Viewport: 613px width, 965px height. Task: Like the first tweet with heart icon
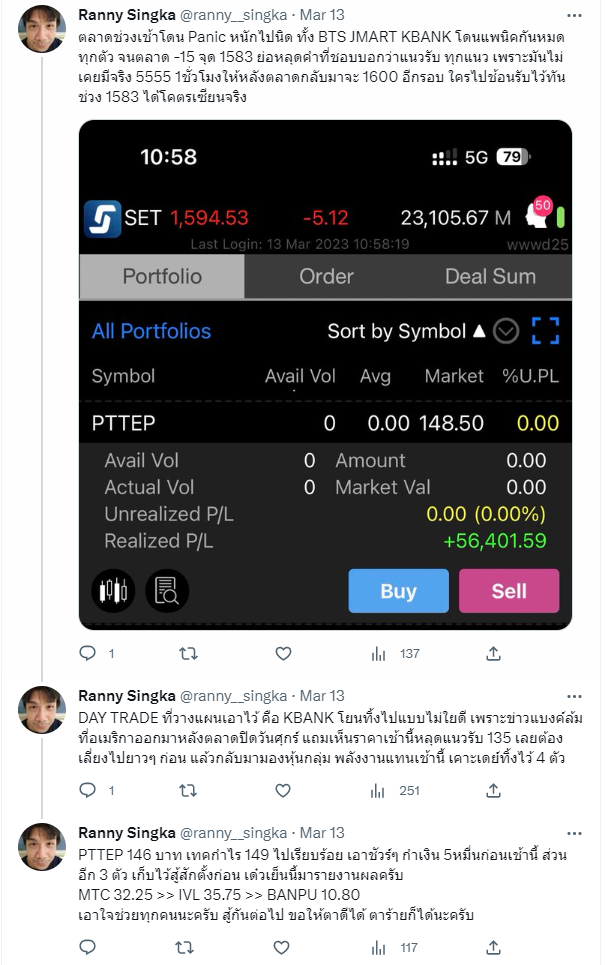tap(283, 653)
